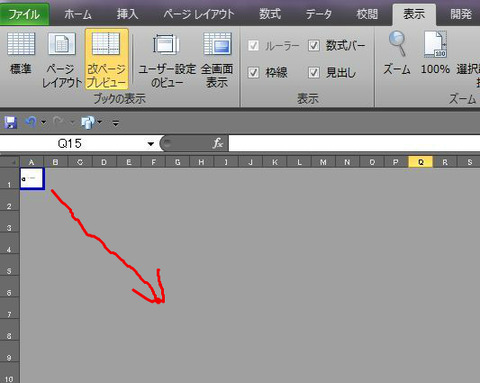Select row 7 header
Viewport: 480px width, 383px height.
click(x=10, y=309)
